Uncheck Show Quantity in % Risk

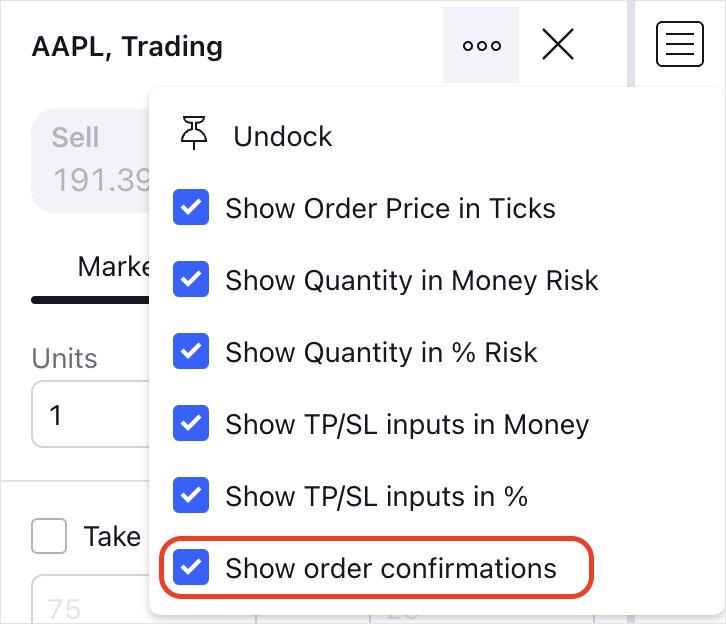pyautogui.click(x=191, y=353)
